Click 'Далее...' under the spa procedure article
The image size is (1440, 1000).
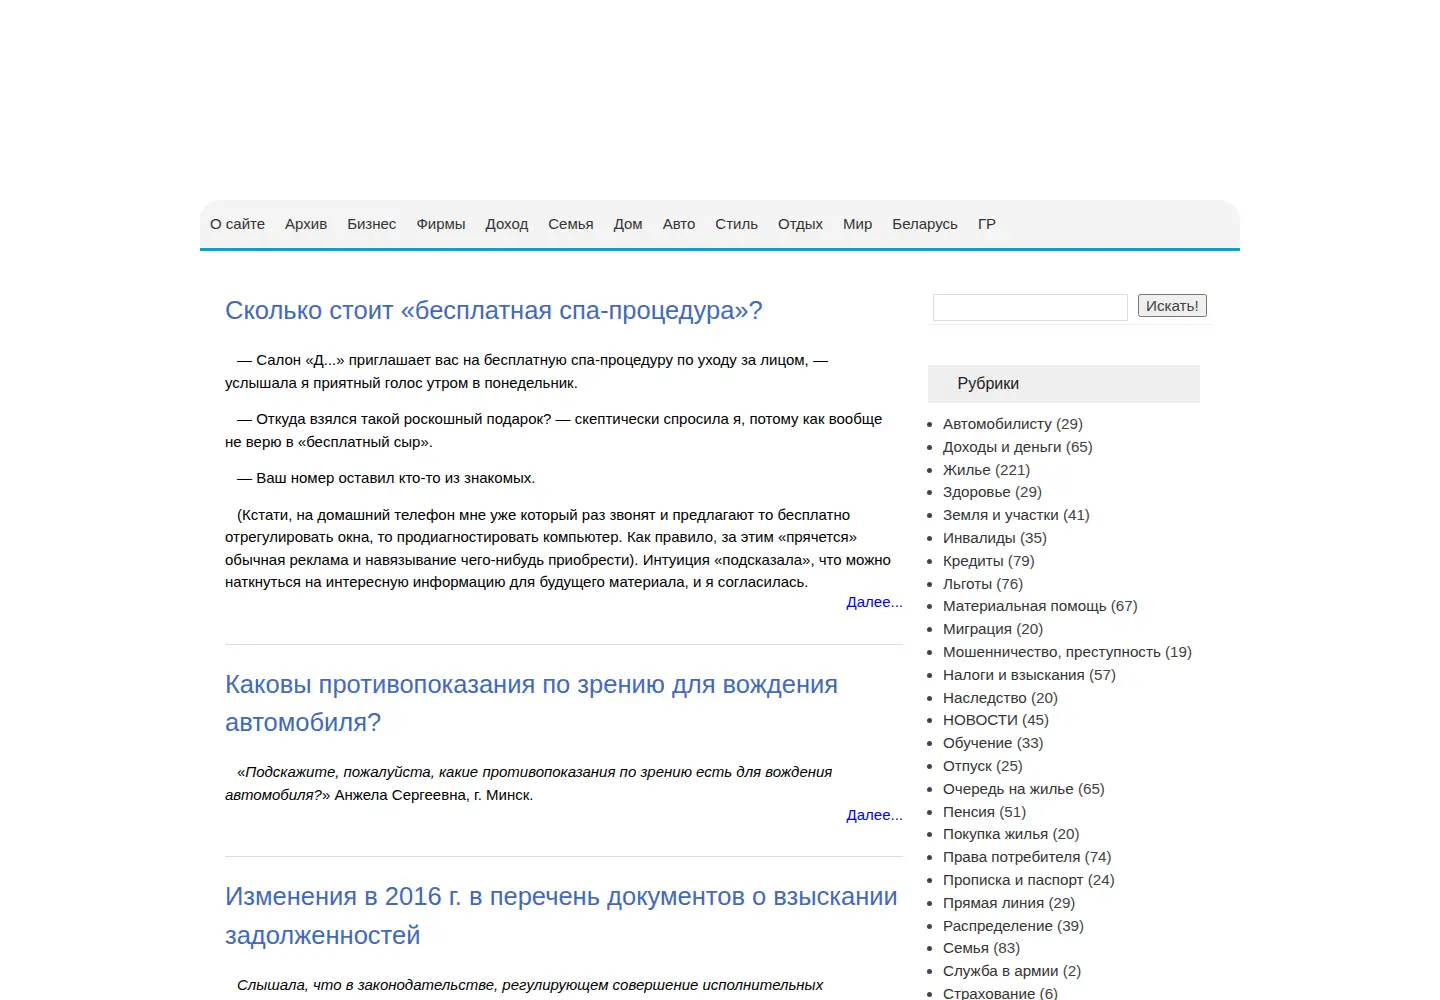tap(874, 602)
